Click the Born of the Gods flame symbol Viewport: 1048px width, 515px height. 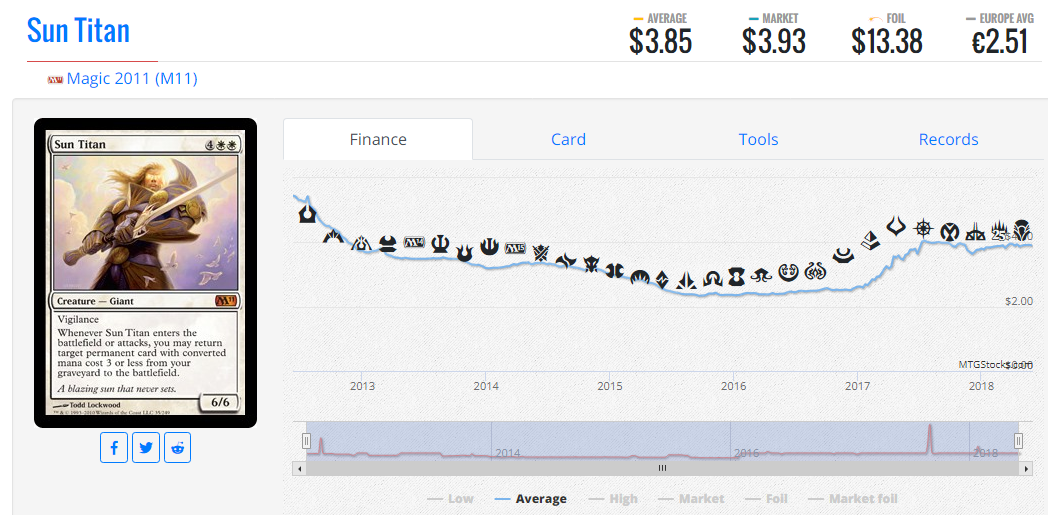465,252
